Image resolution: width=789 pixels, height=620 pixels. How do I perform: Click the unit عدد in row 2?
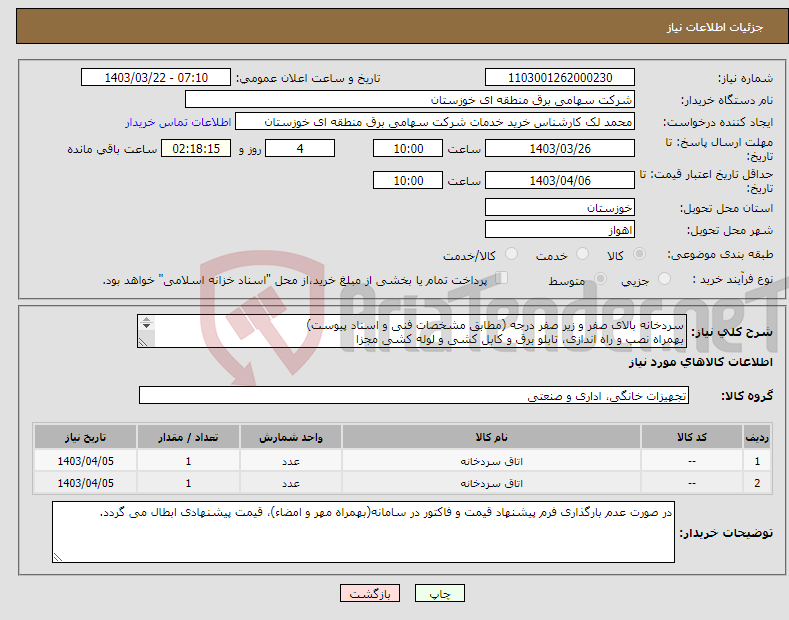[291, 484]
